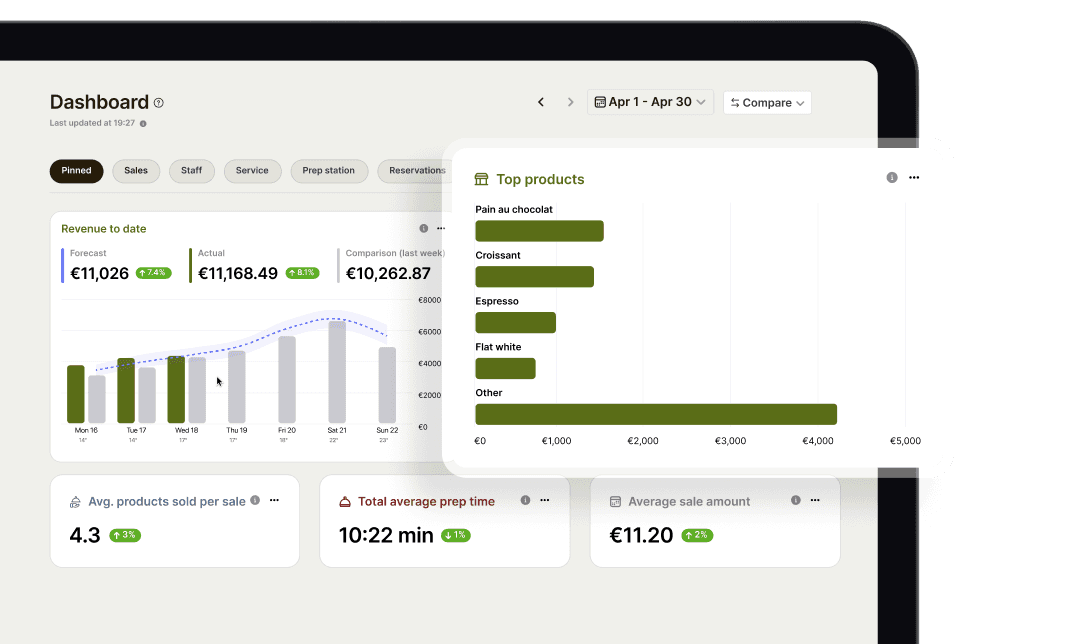The height and width of the screenshot is (644, 1066).
Task: Open the Compare dropdown
Action: click(768, 103)
